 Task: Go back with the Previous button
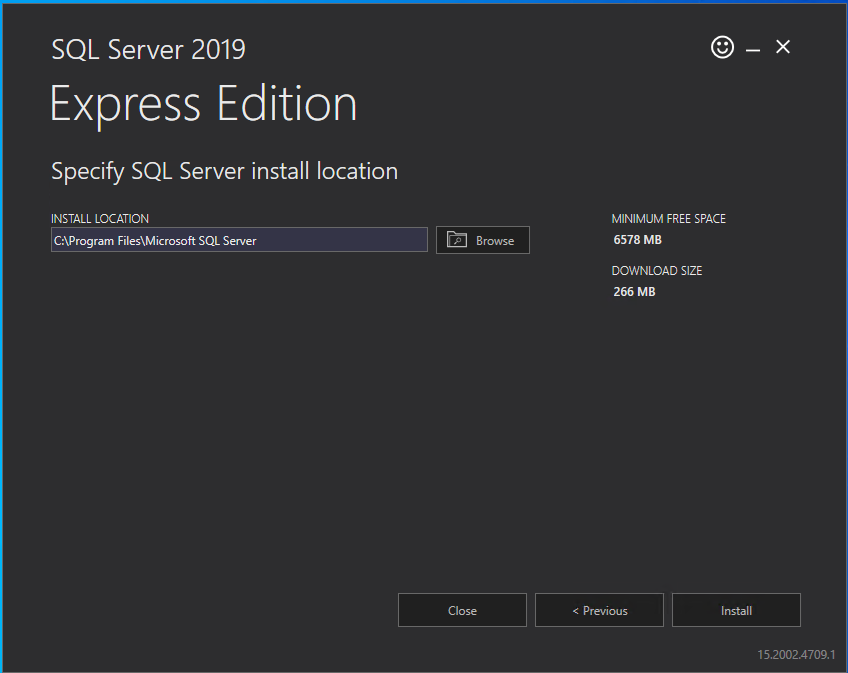pyautogui.click(x=599, y=610)
